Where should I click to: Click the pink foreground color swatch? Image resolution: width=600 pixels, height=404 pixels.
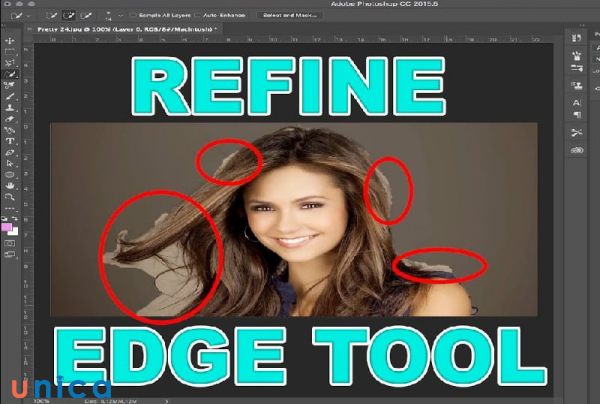[x=6, y=227]
